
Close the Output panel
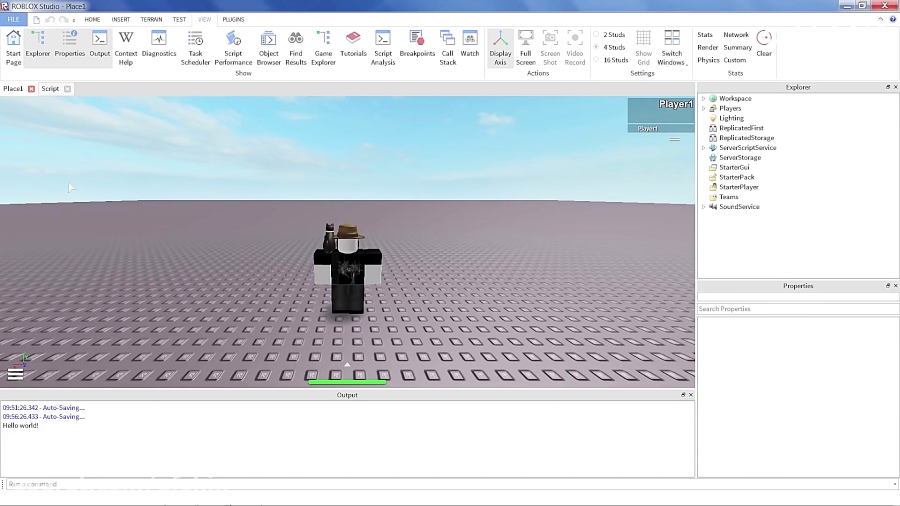point(690,395)
